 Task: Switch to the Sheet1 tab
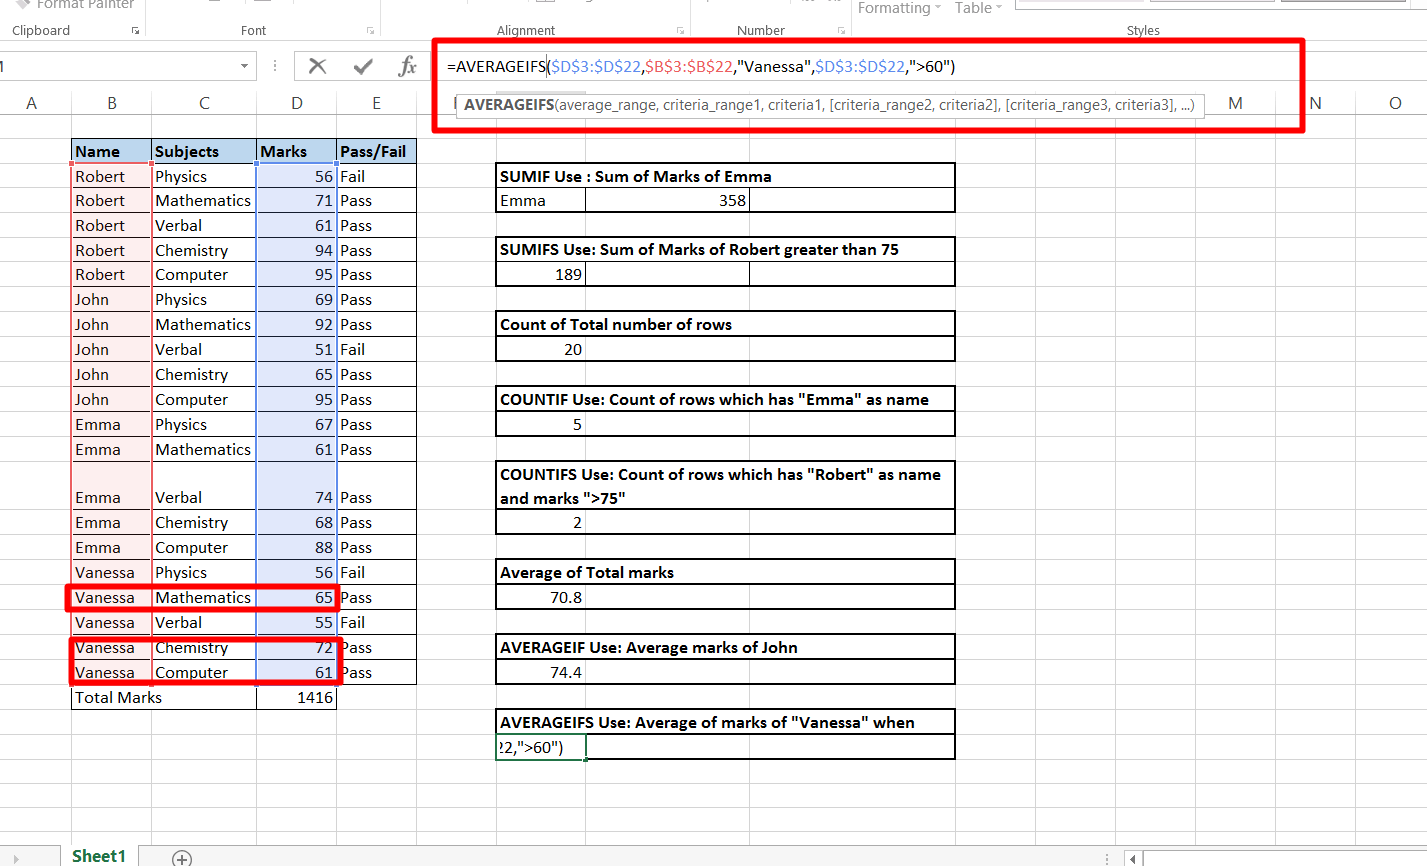(99, 856)
